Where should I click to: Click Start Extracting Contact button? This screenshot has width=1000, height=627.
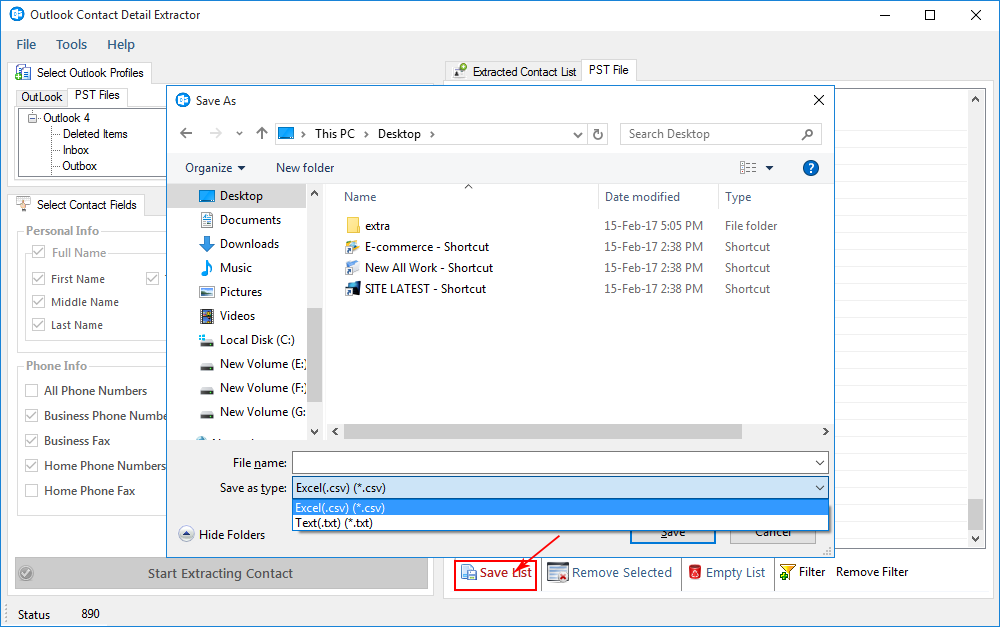click(221, 573)
